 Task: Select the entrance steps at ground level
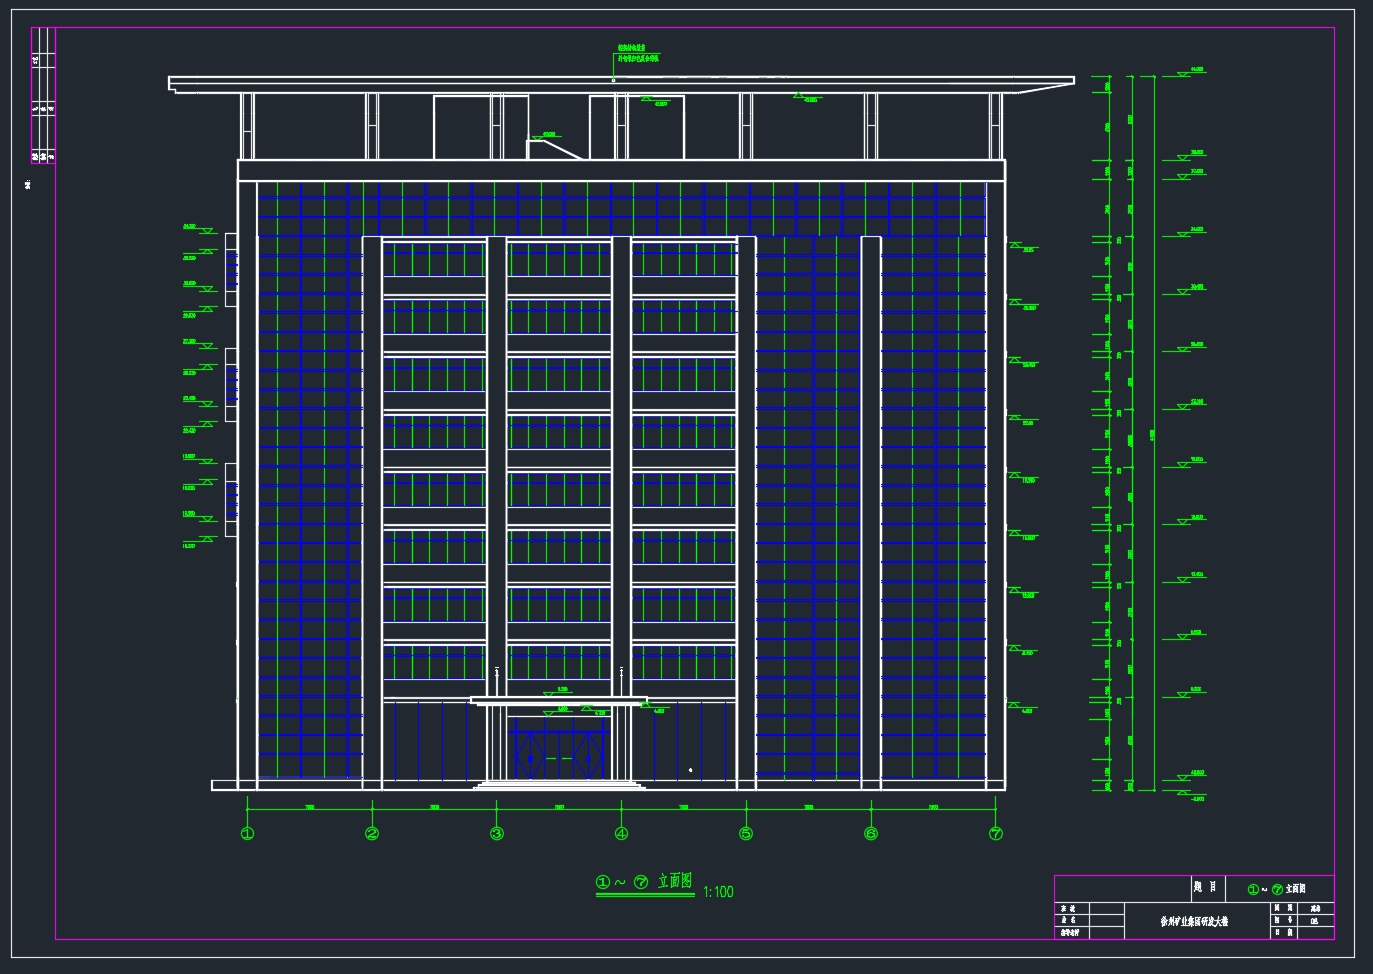pos(559,786)
